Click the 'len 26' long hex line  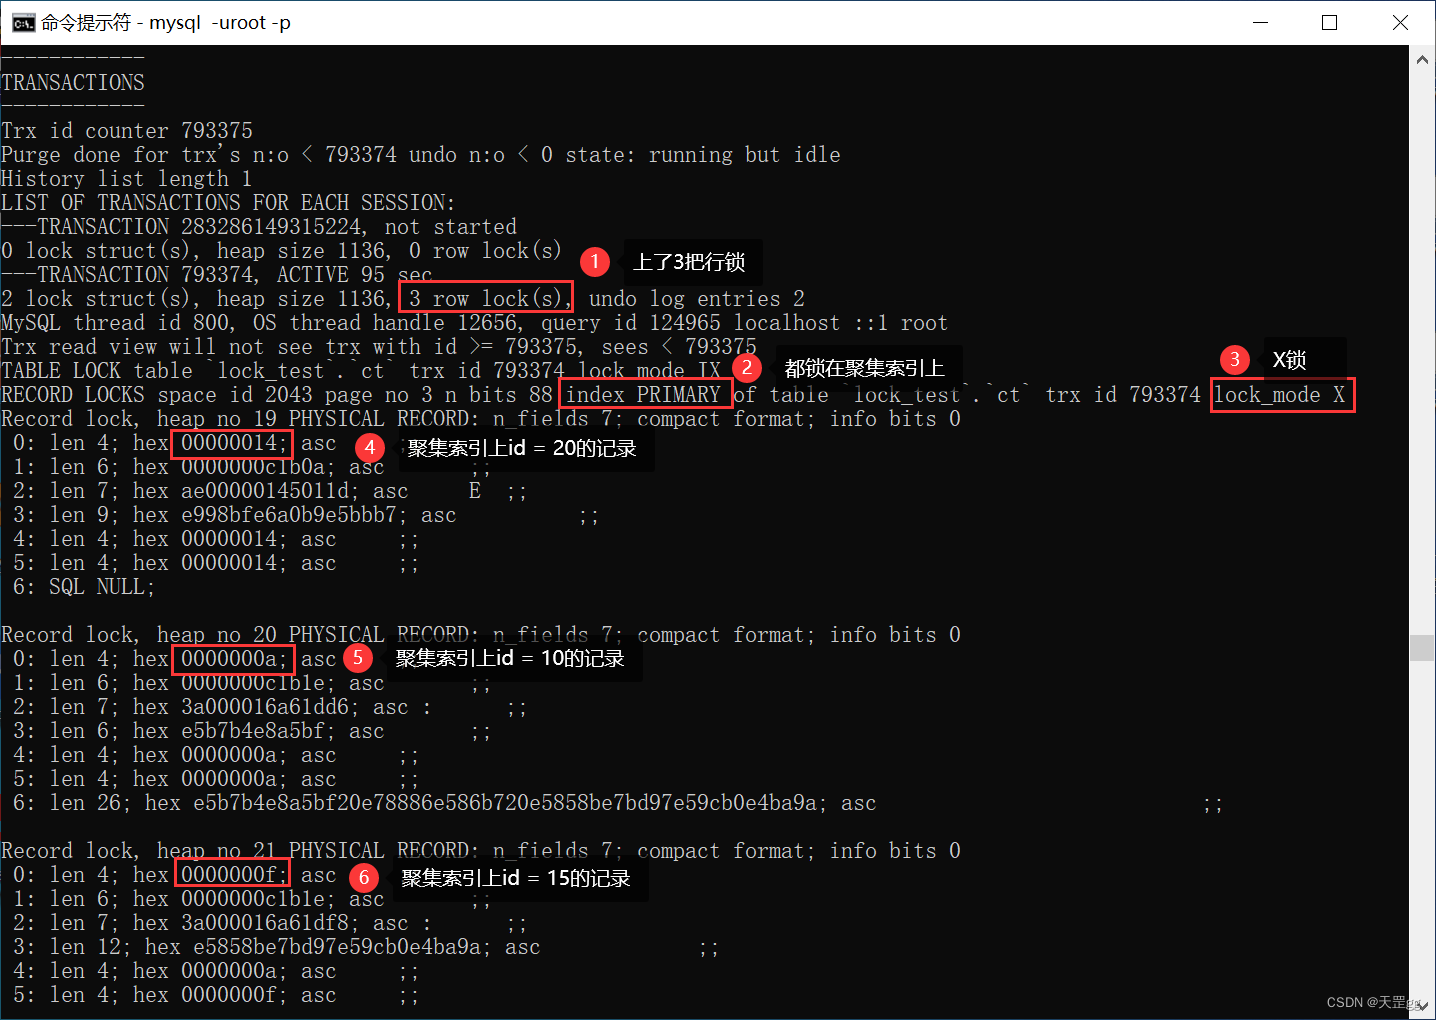pyautogui.click(x=618, y=803)
